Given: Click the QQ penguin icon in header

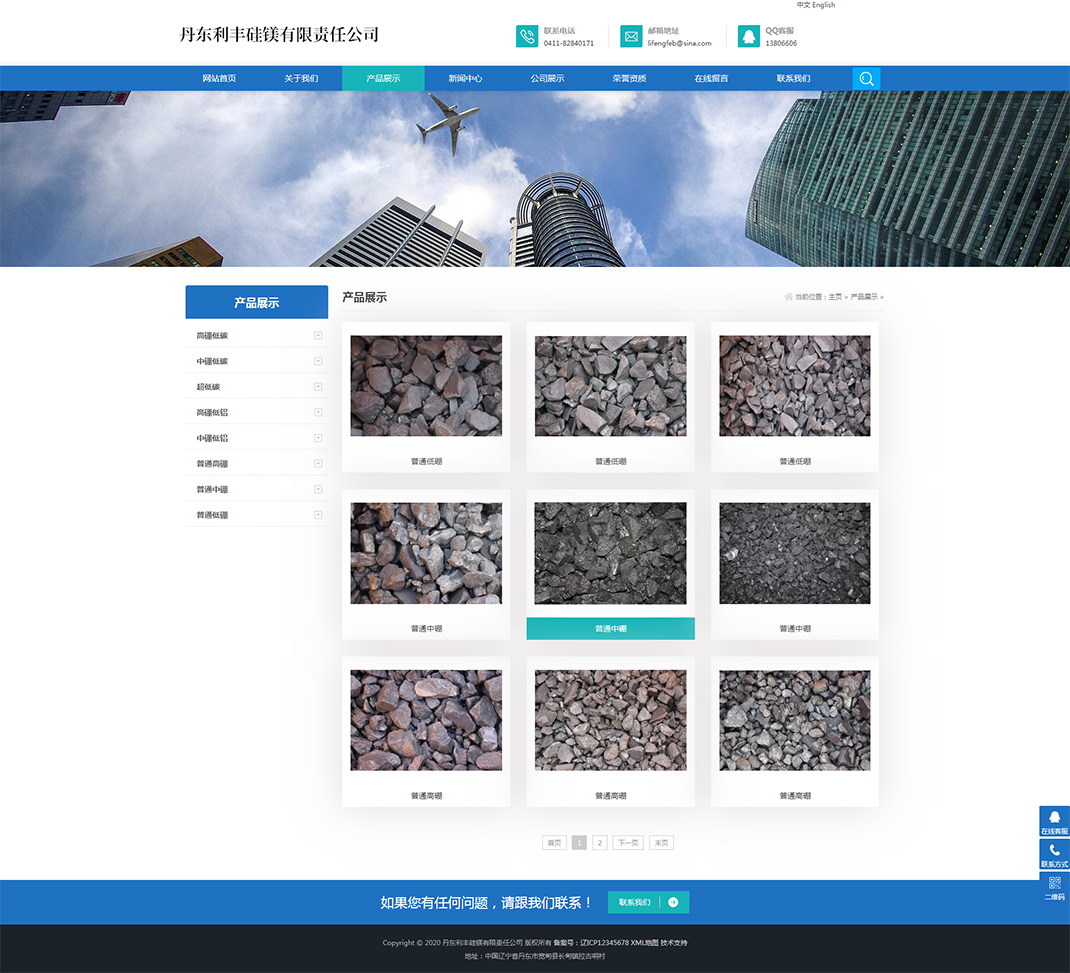Looking at the screenshot, I should tap(748, 37).
